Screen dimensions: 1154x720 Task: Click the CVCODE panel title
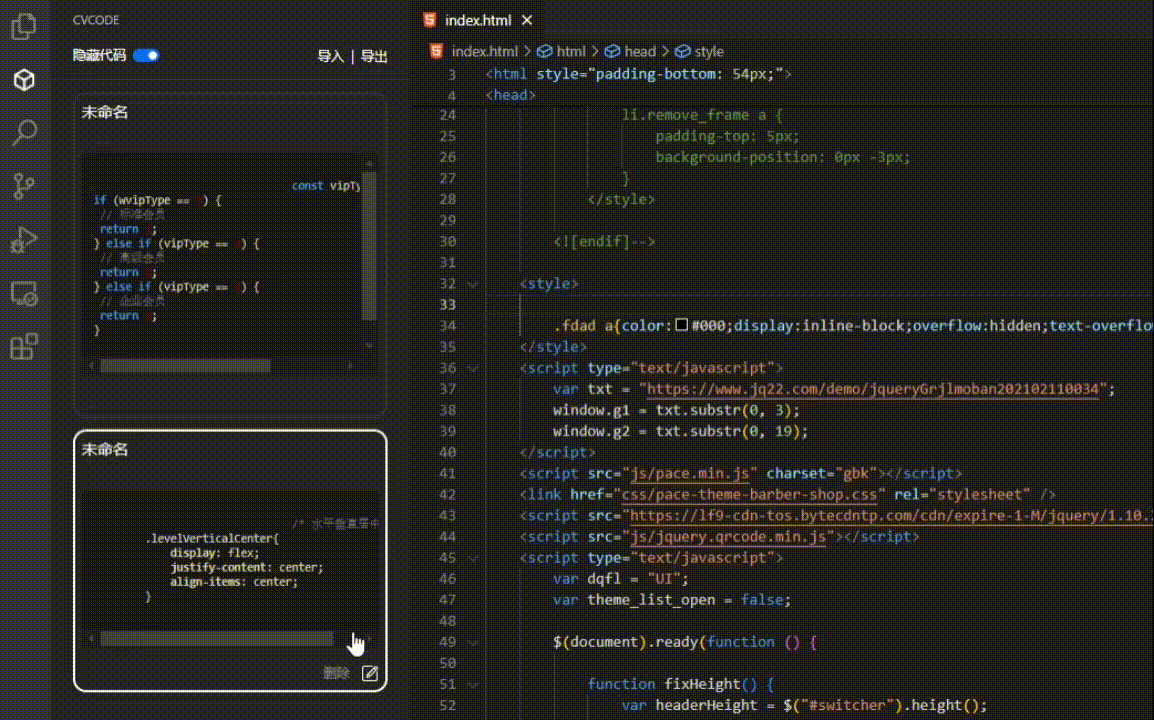[x=96, y=20]
